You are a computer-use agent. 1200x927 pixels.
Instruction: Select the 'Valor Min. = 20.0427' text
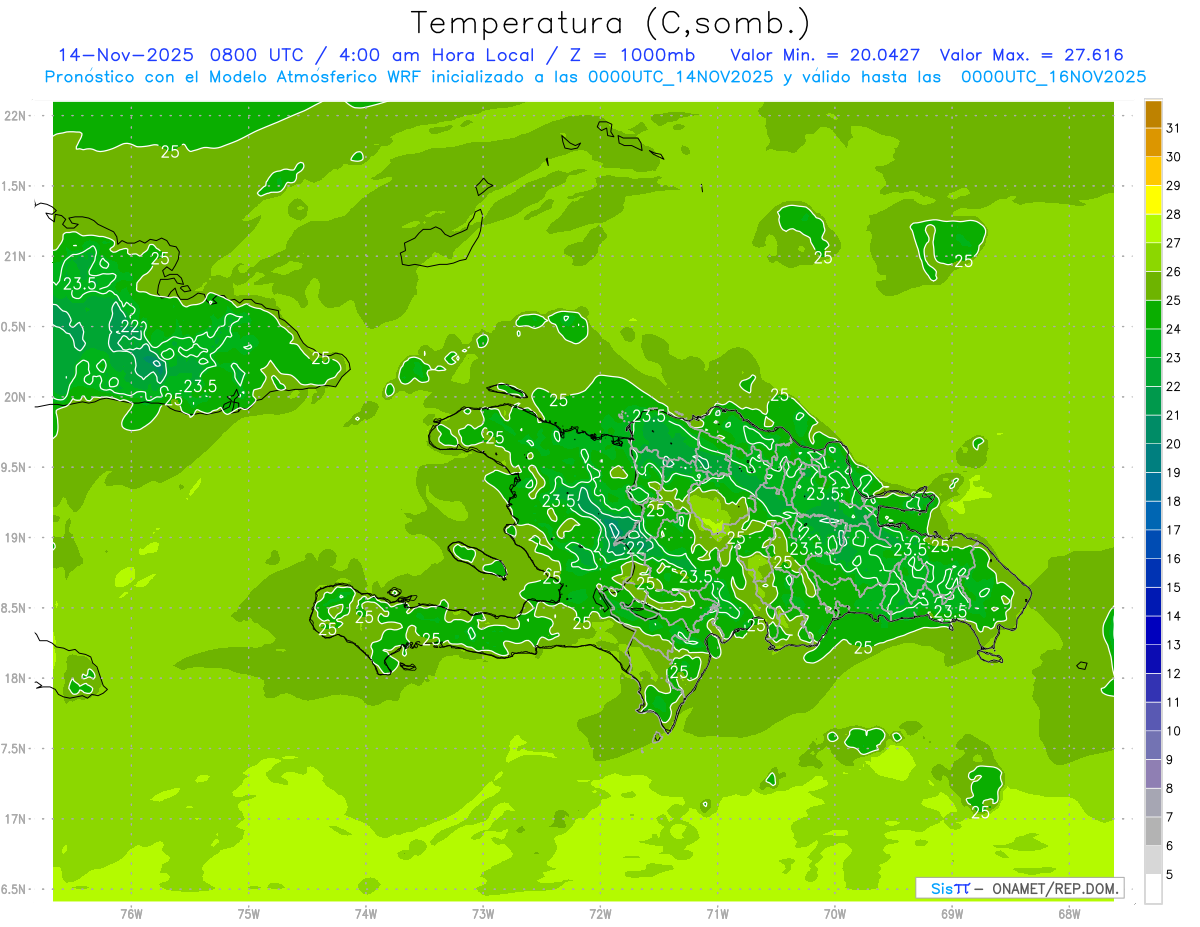825,55
